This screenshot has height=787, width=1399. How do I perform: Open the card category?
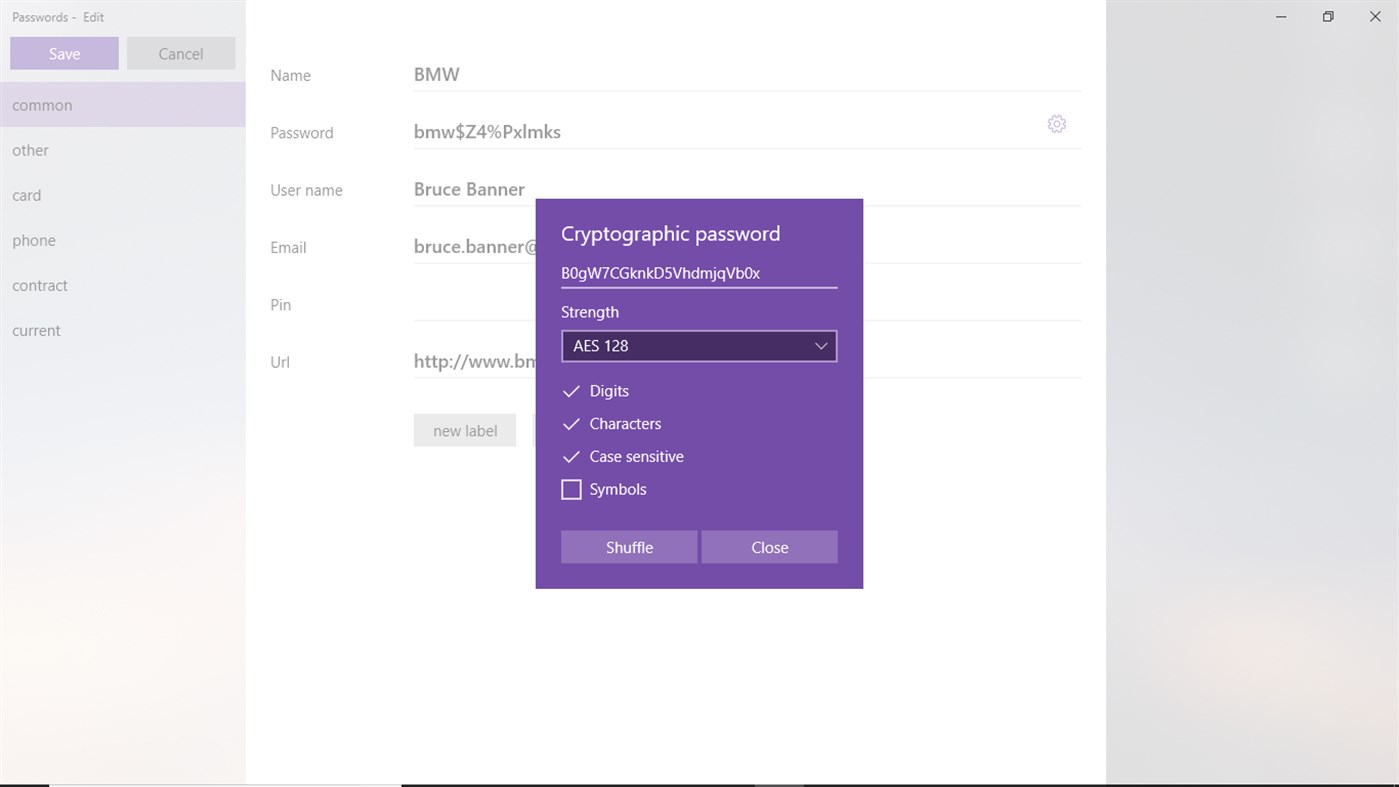pyautogui.click(x=27, y=195)
